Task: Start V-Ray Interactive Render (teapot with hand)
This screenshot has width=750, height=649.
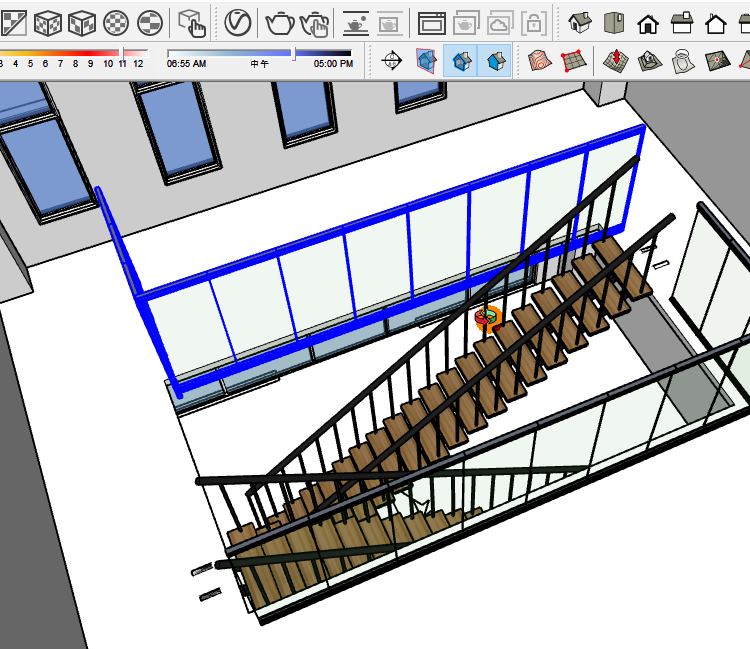Action: [x=314, y=23]
